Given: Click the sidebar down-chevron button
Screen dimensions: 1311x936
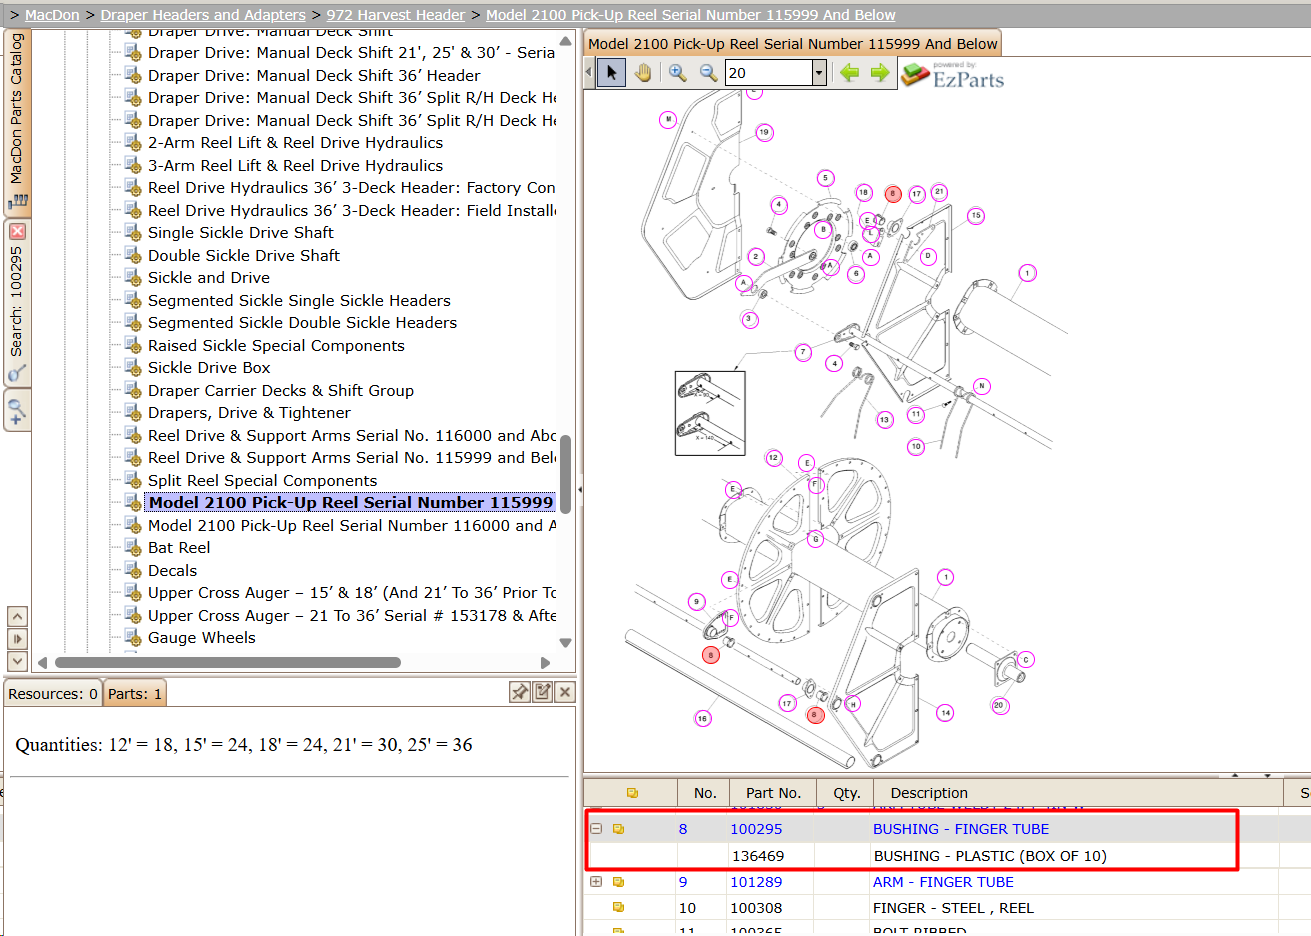Looking at the screenshot, I should click(17, 661).
